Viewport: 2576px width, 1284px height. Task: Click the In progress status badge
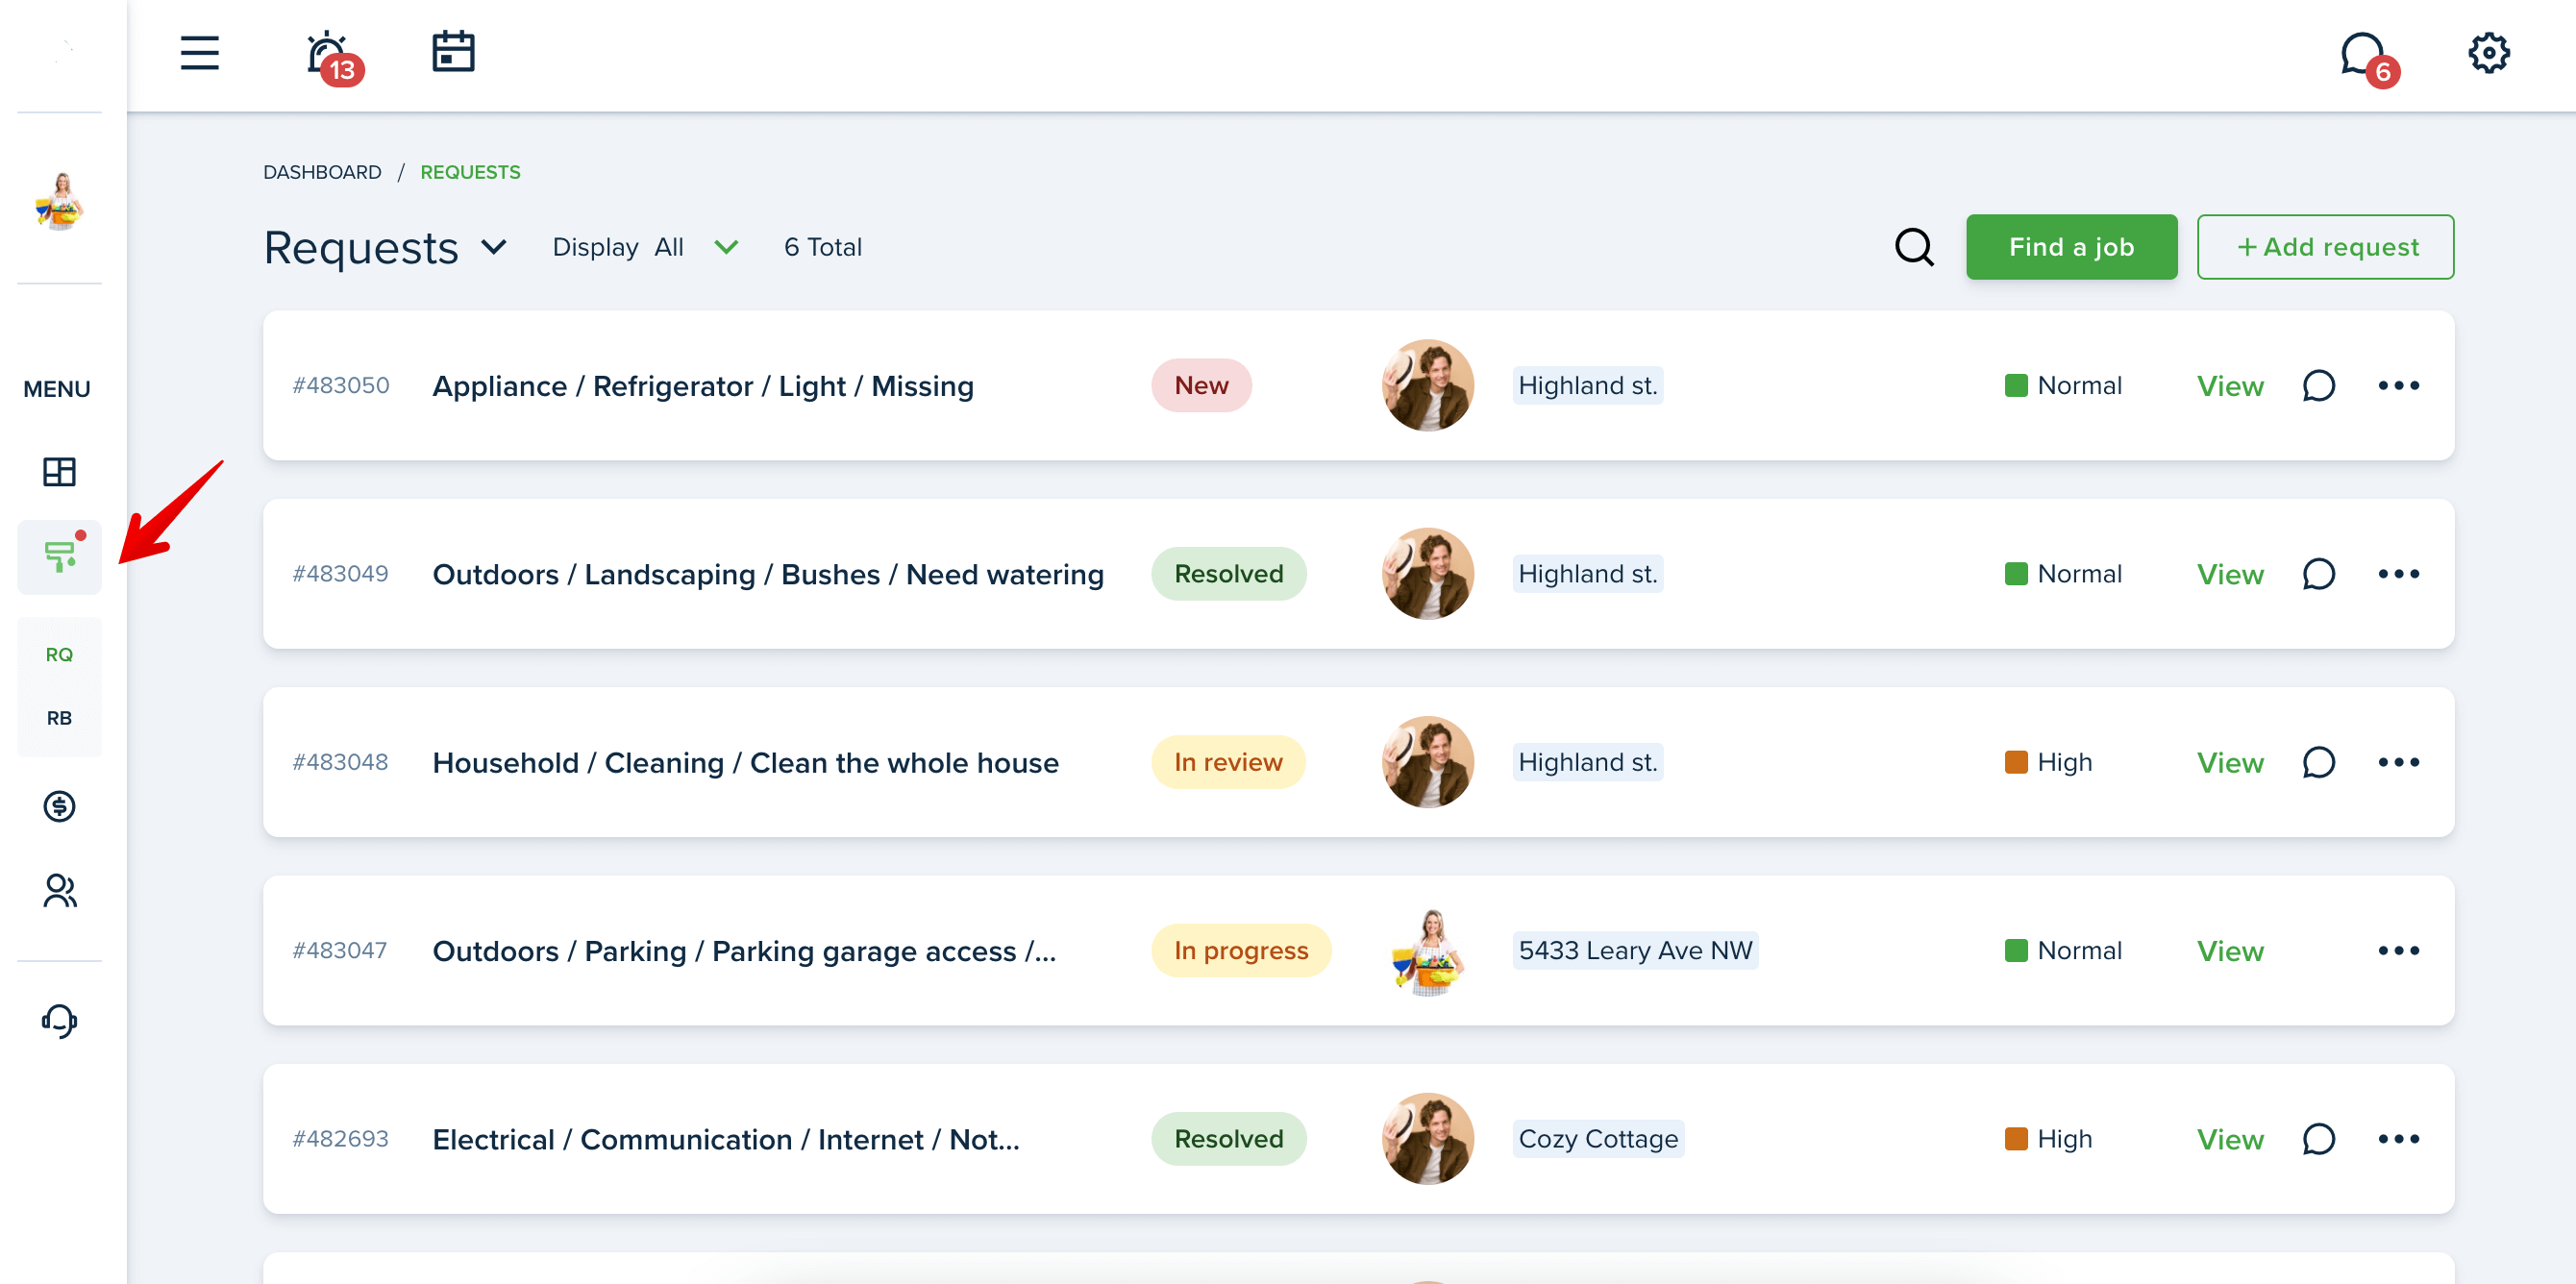1241,950
